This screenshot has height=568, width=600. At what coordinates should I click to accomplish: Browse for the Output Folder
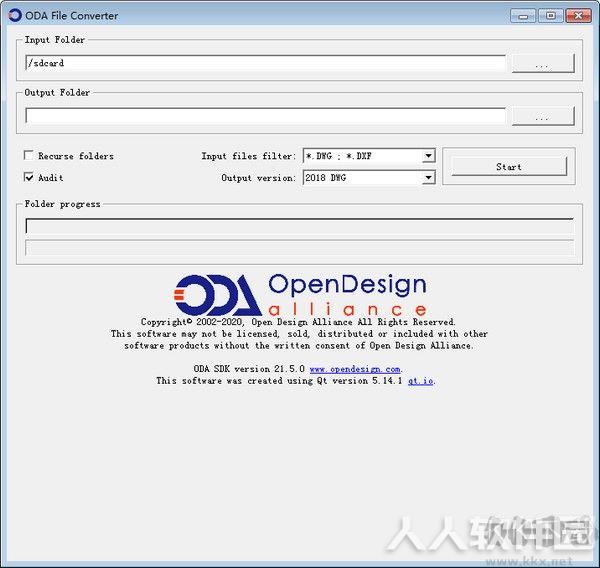click(543, 116)
